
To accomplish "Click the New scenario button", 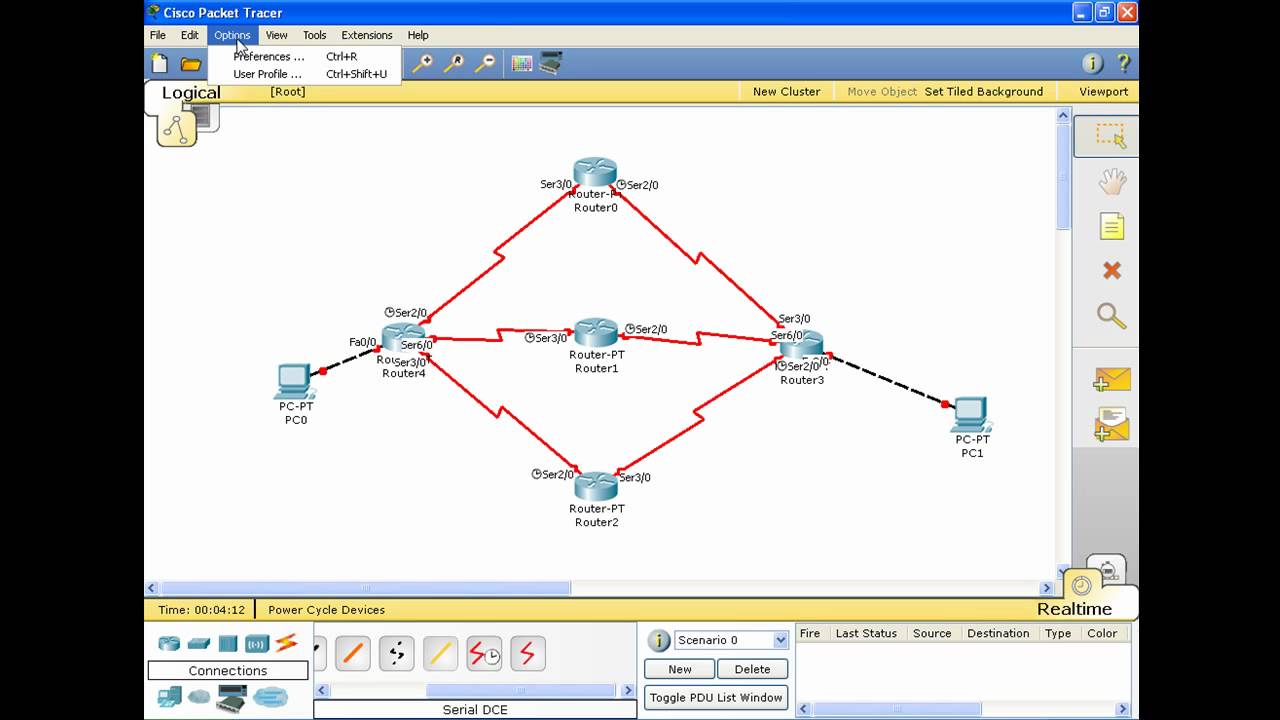I will click(x=680, y=669).
